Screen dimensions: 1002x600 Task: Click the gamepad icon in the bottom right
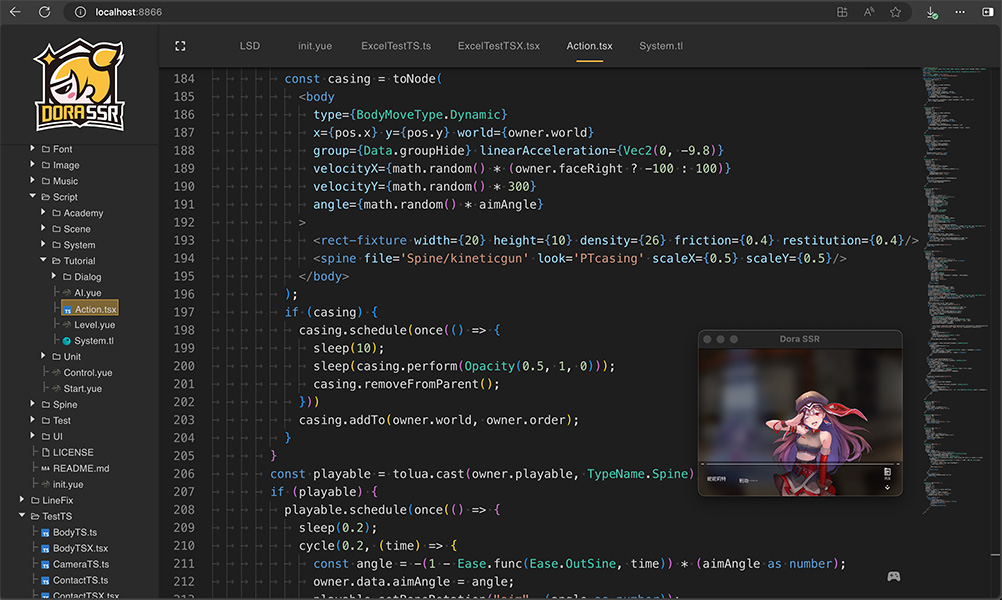point(893,576)
